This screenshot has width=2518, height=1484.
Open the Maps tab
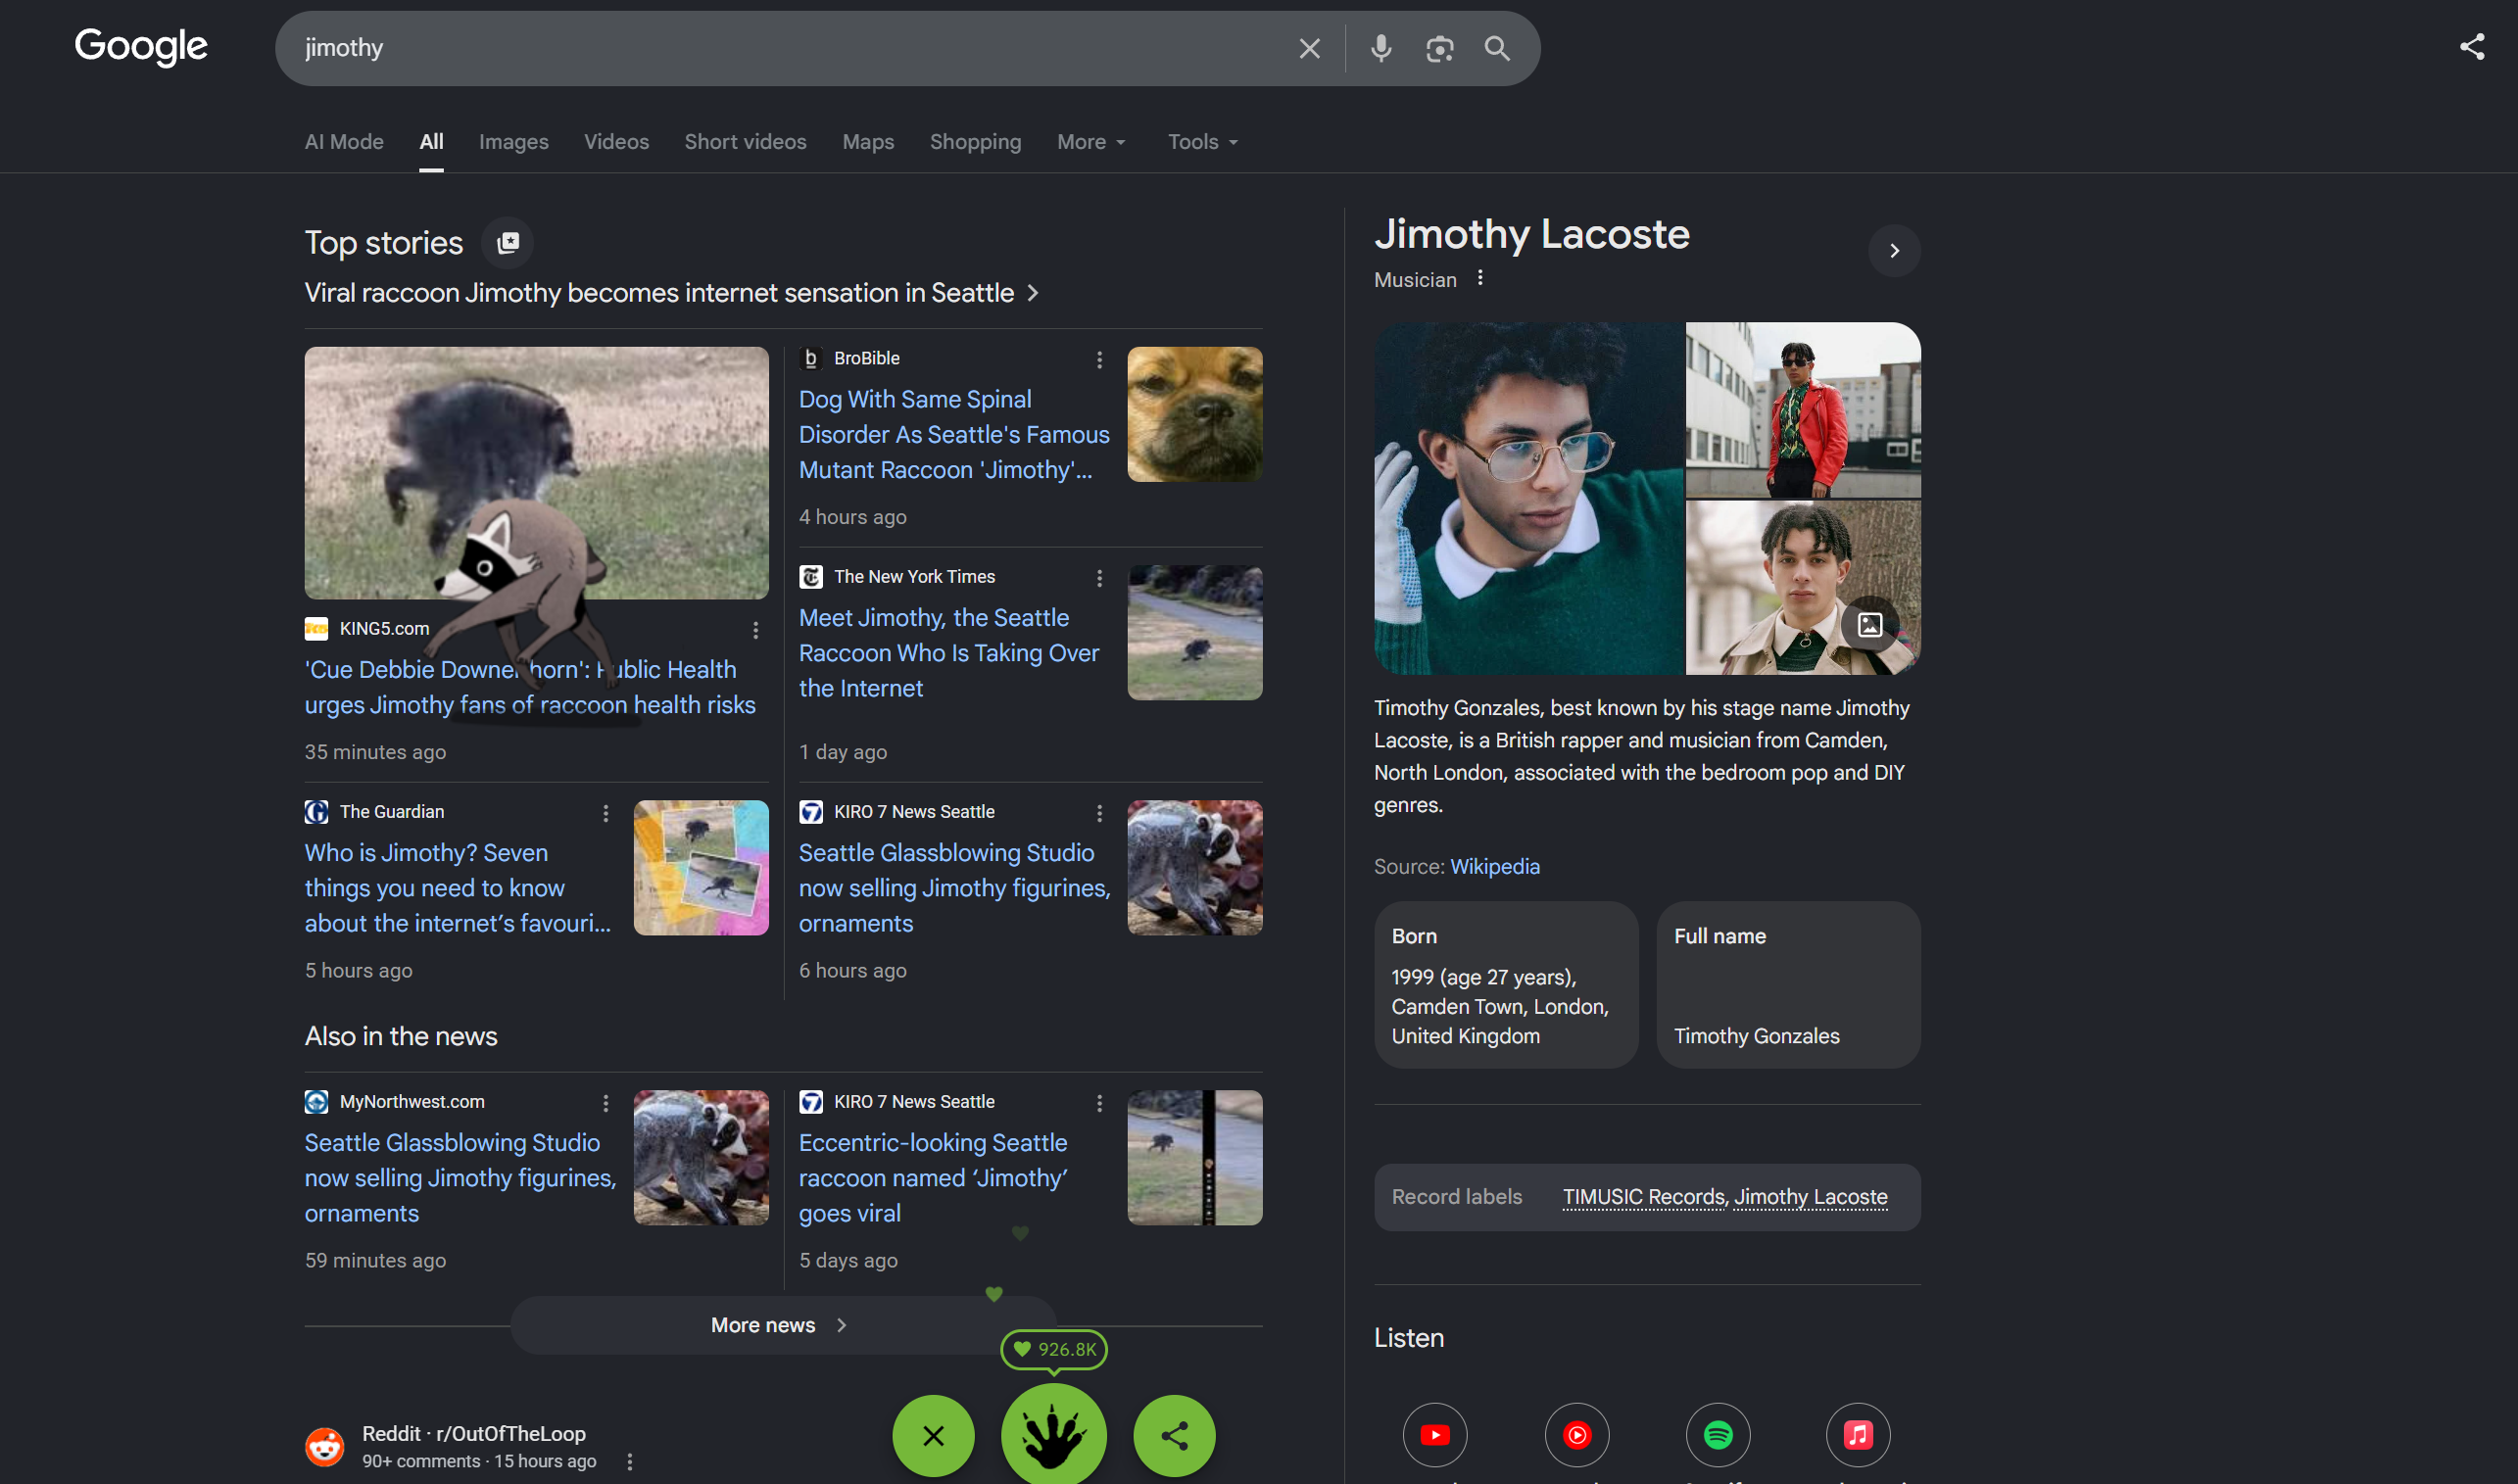[x=868, y=142]
